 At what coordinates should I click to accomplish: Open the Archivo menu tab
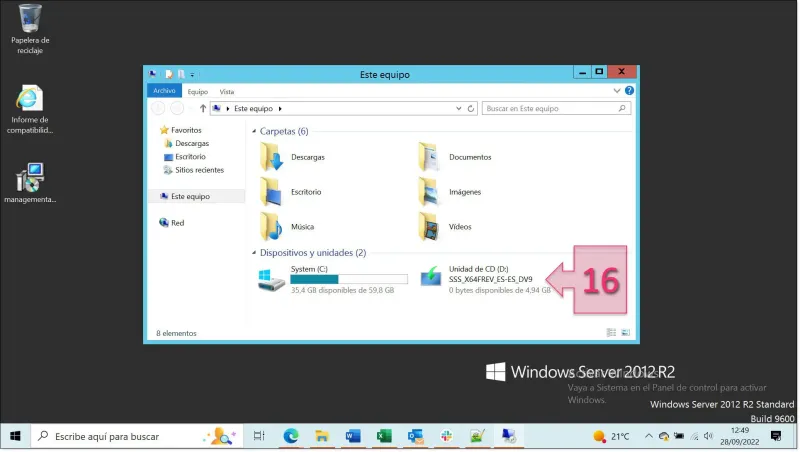tap(164, 91)
